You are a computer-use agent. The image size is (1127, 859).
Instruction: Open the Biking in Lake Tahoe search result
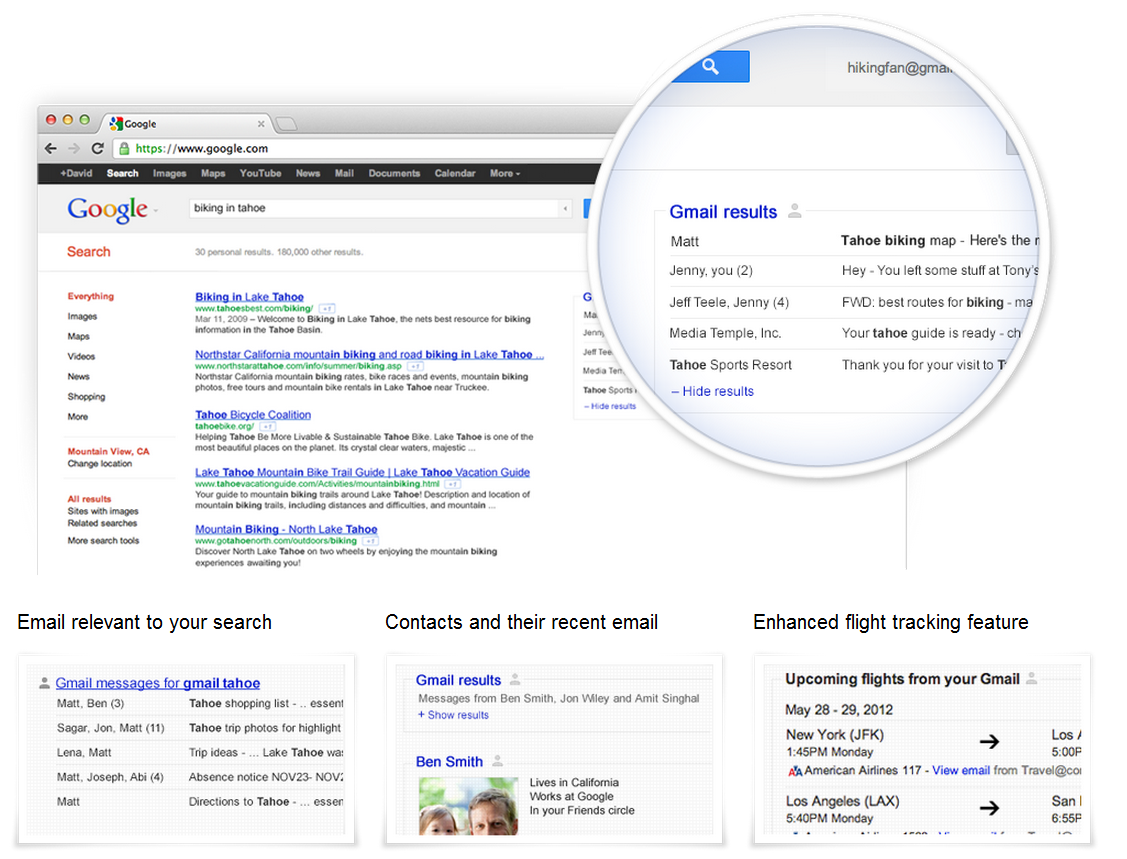249,296
